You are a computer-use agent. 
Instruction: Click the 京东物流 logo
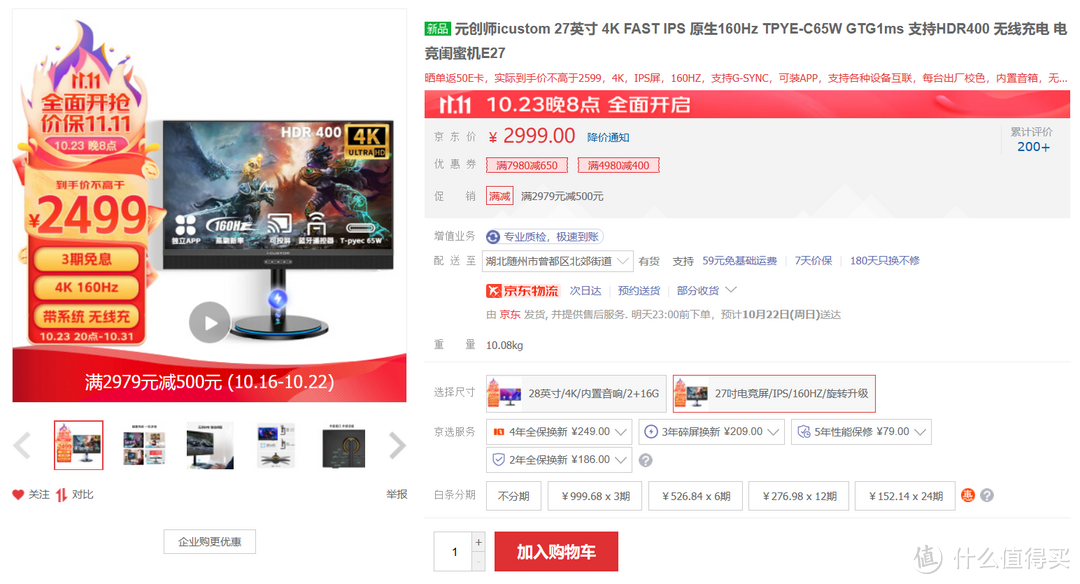(522, 291)
